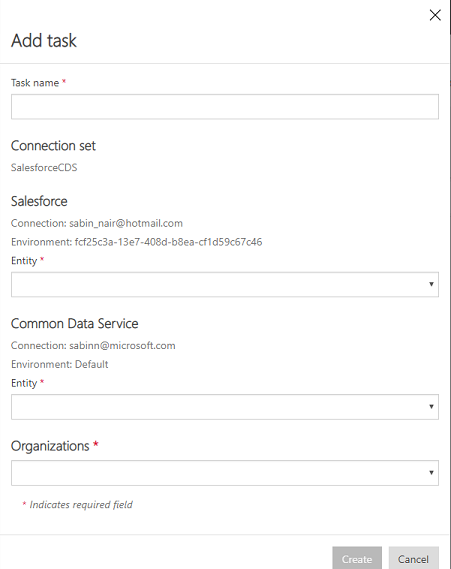Select the SalesforceCDS connection set text
The width and height of the screenshot is (451, 569).
[x=44, y=167]
